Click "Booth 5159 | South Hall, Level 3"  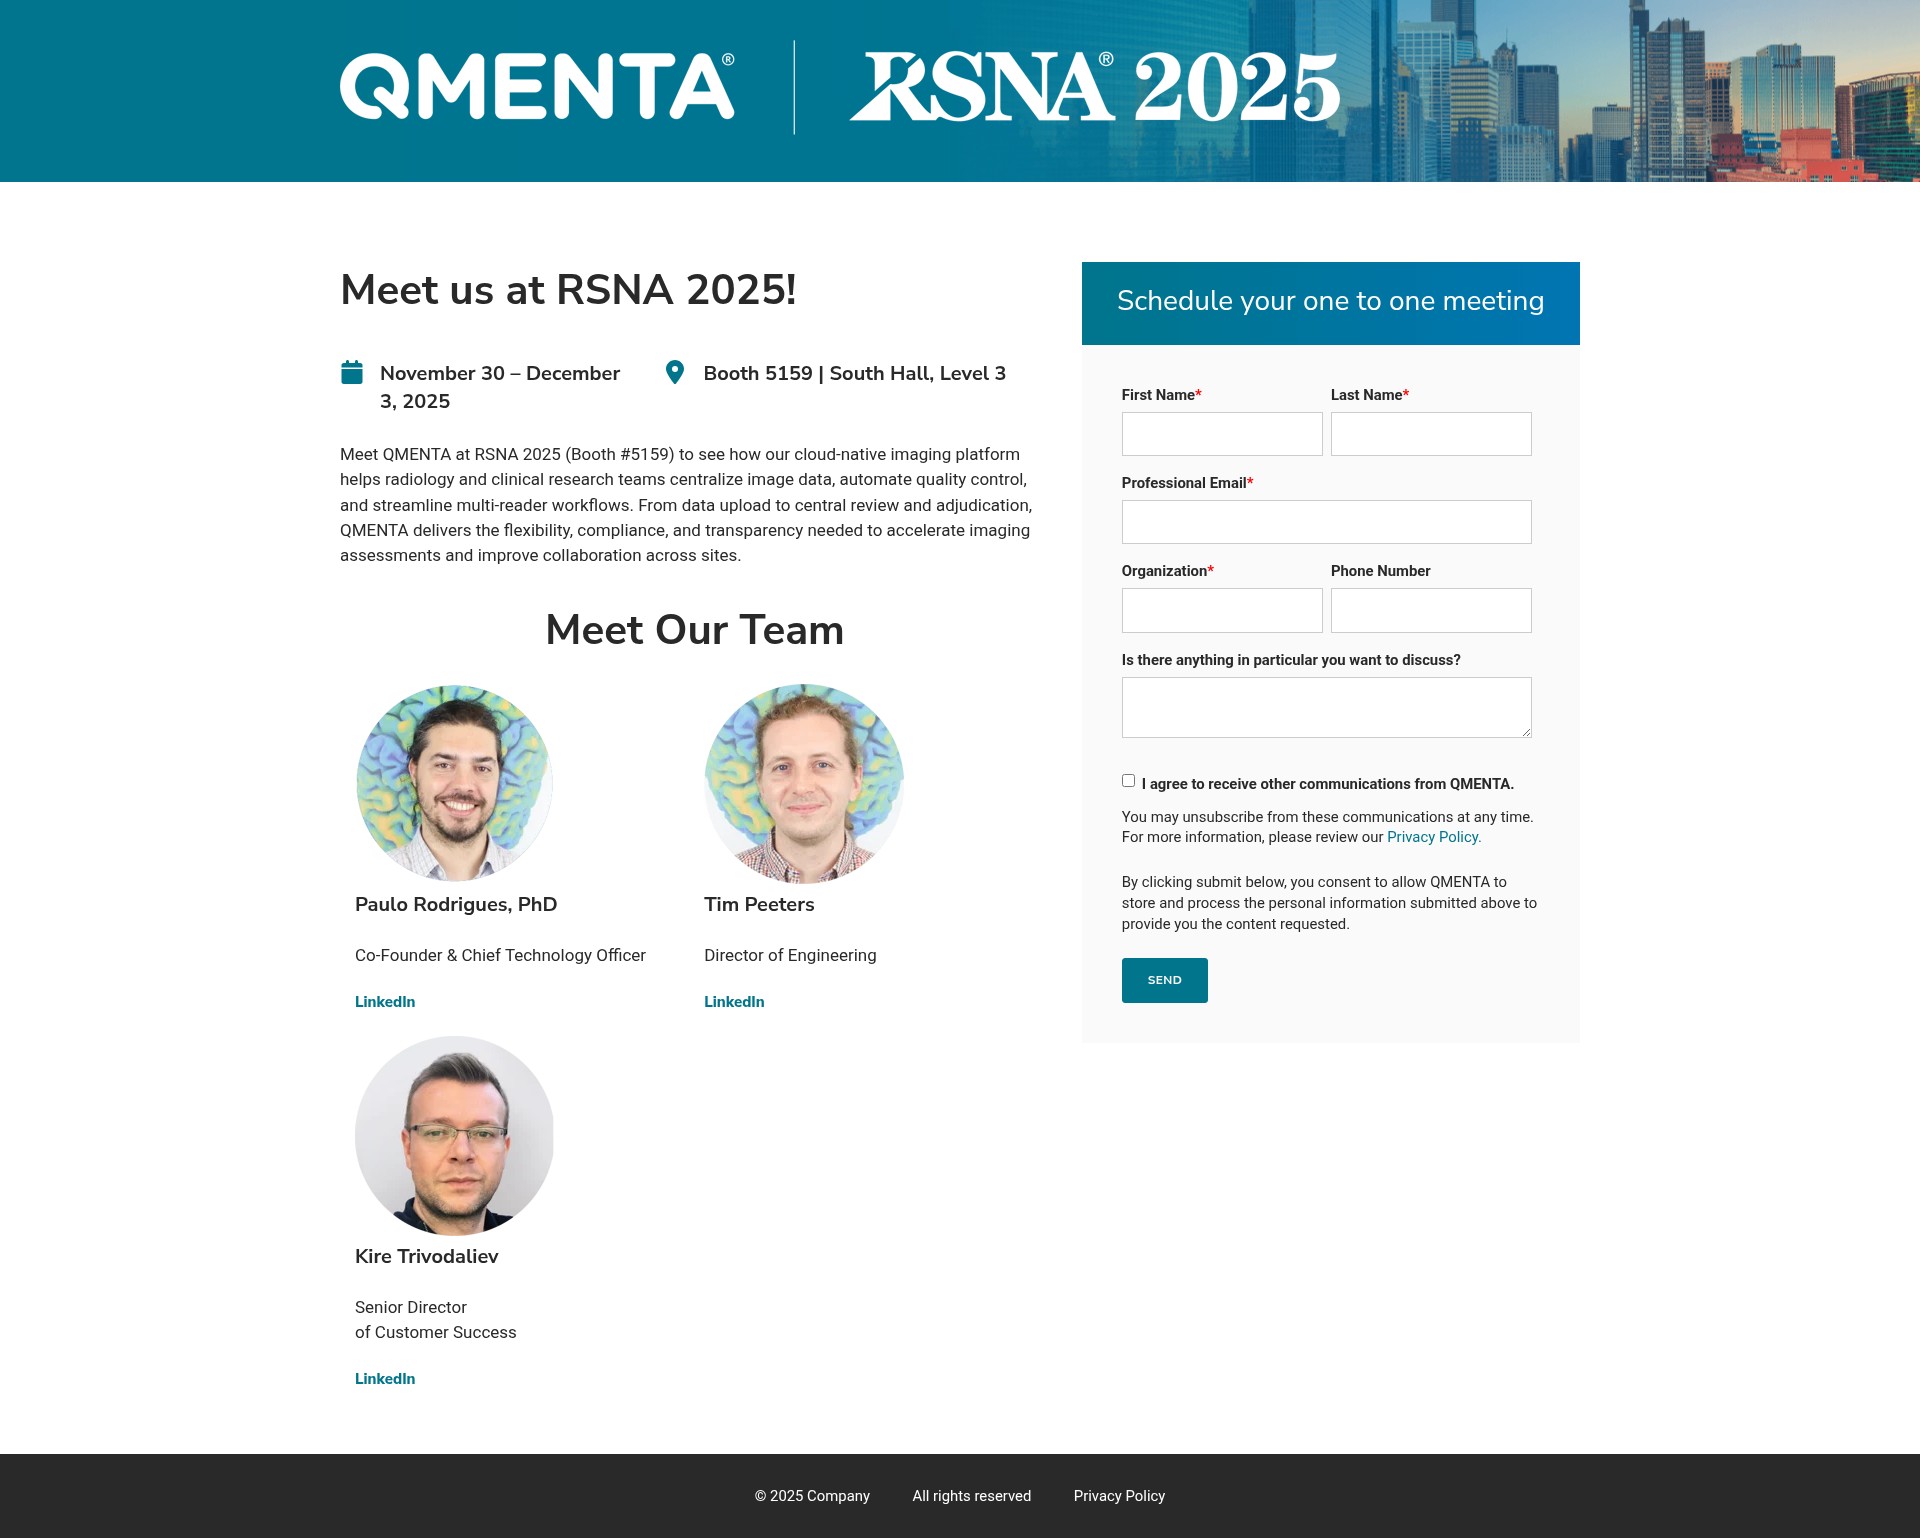pos(855,373)
